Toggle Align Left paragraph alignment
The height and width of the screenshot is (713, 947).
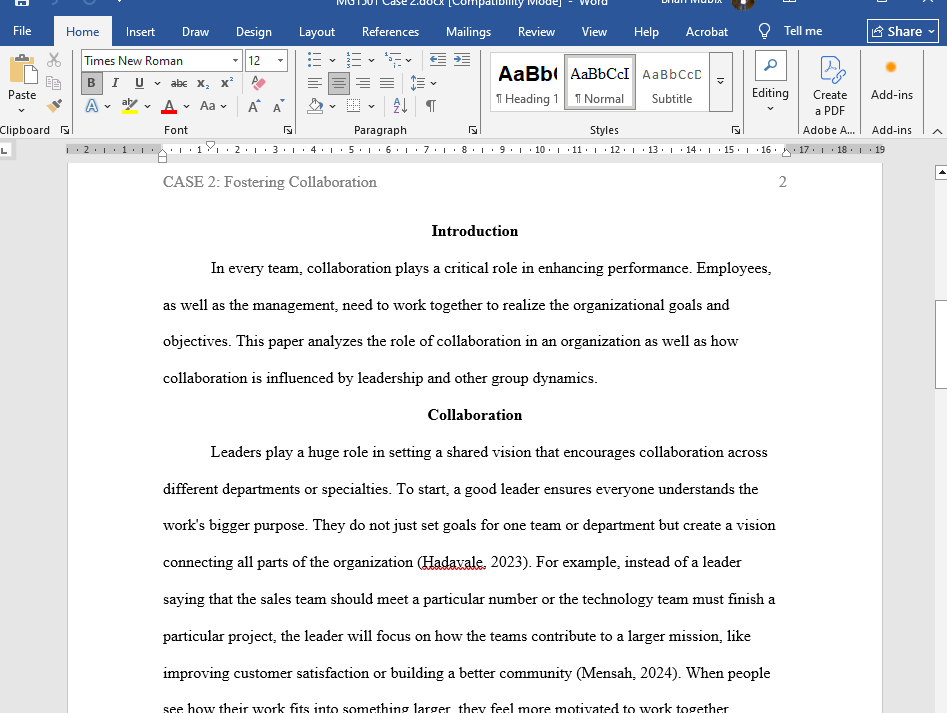click(x=315, y=83)
